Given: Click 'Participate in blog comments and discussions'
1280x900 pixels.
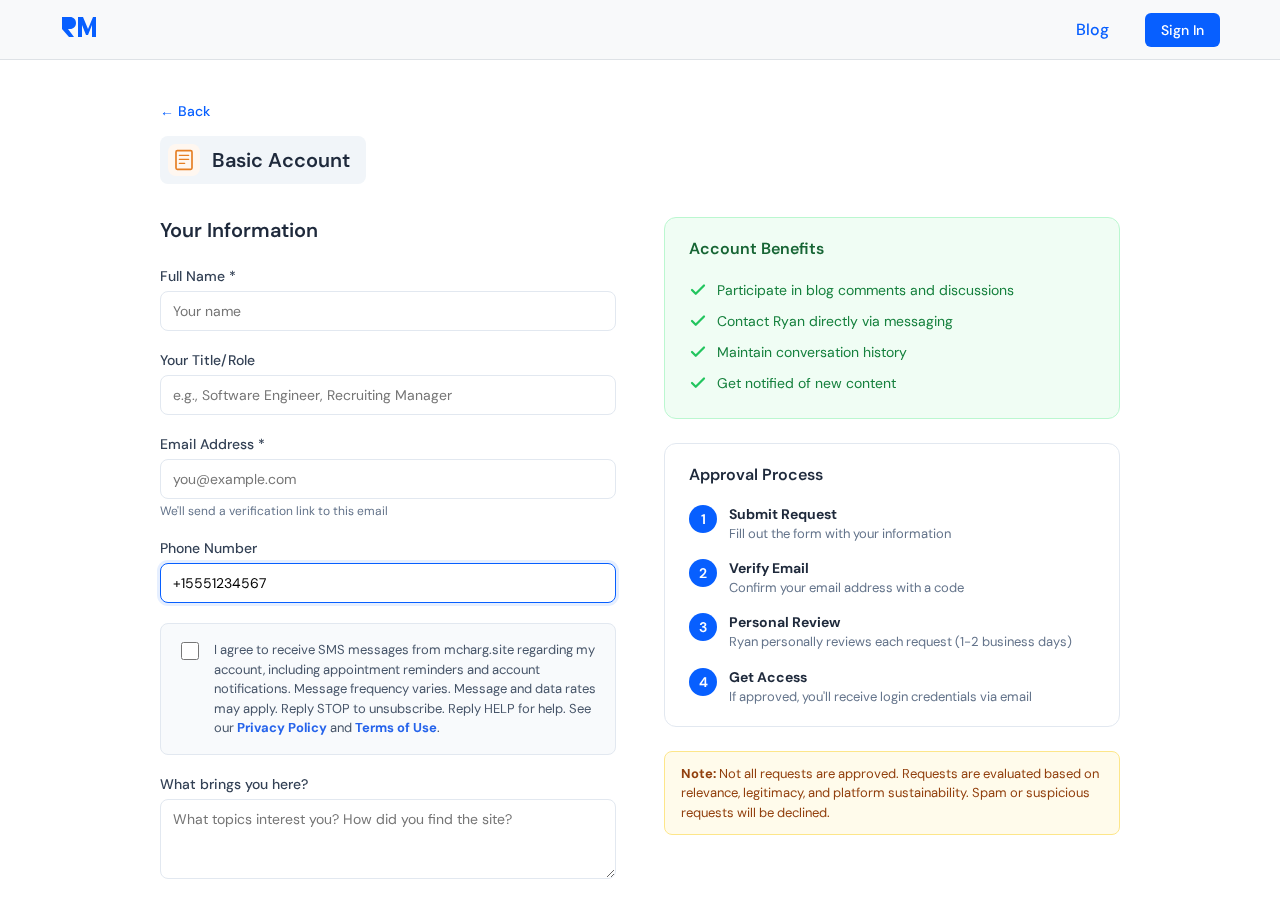Looking at the screenshot, I should click(865, 290).
